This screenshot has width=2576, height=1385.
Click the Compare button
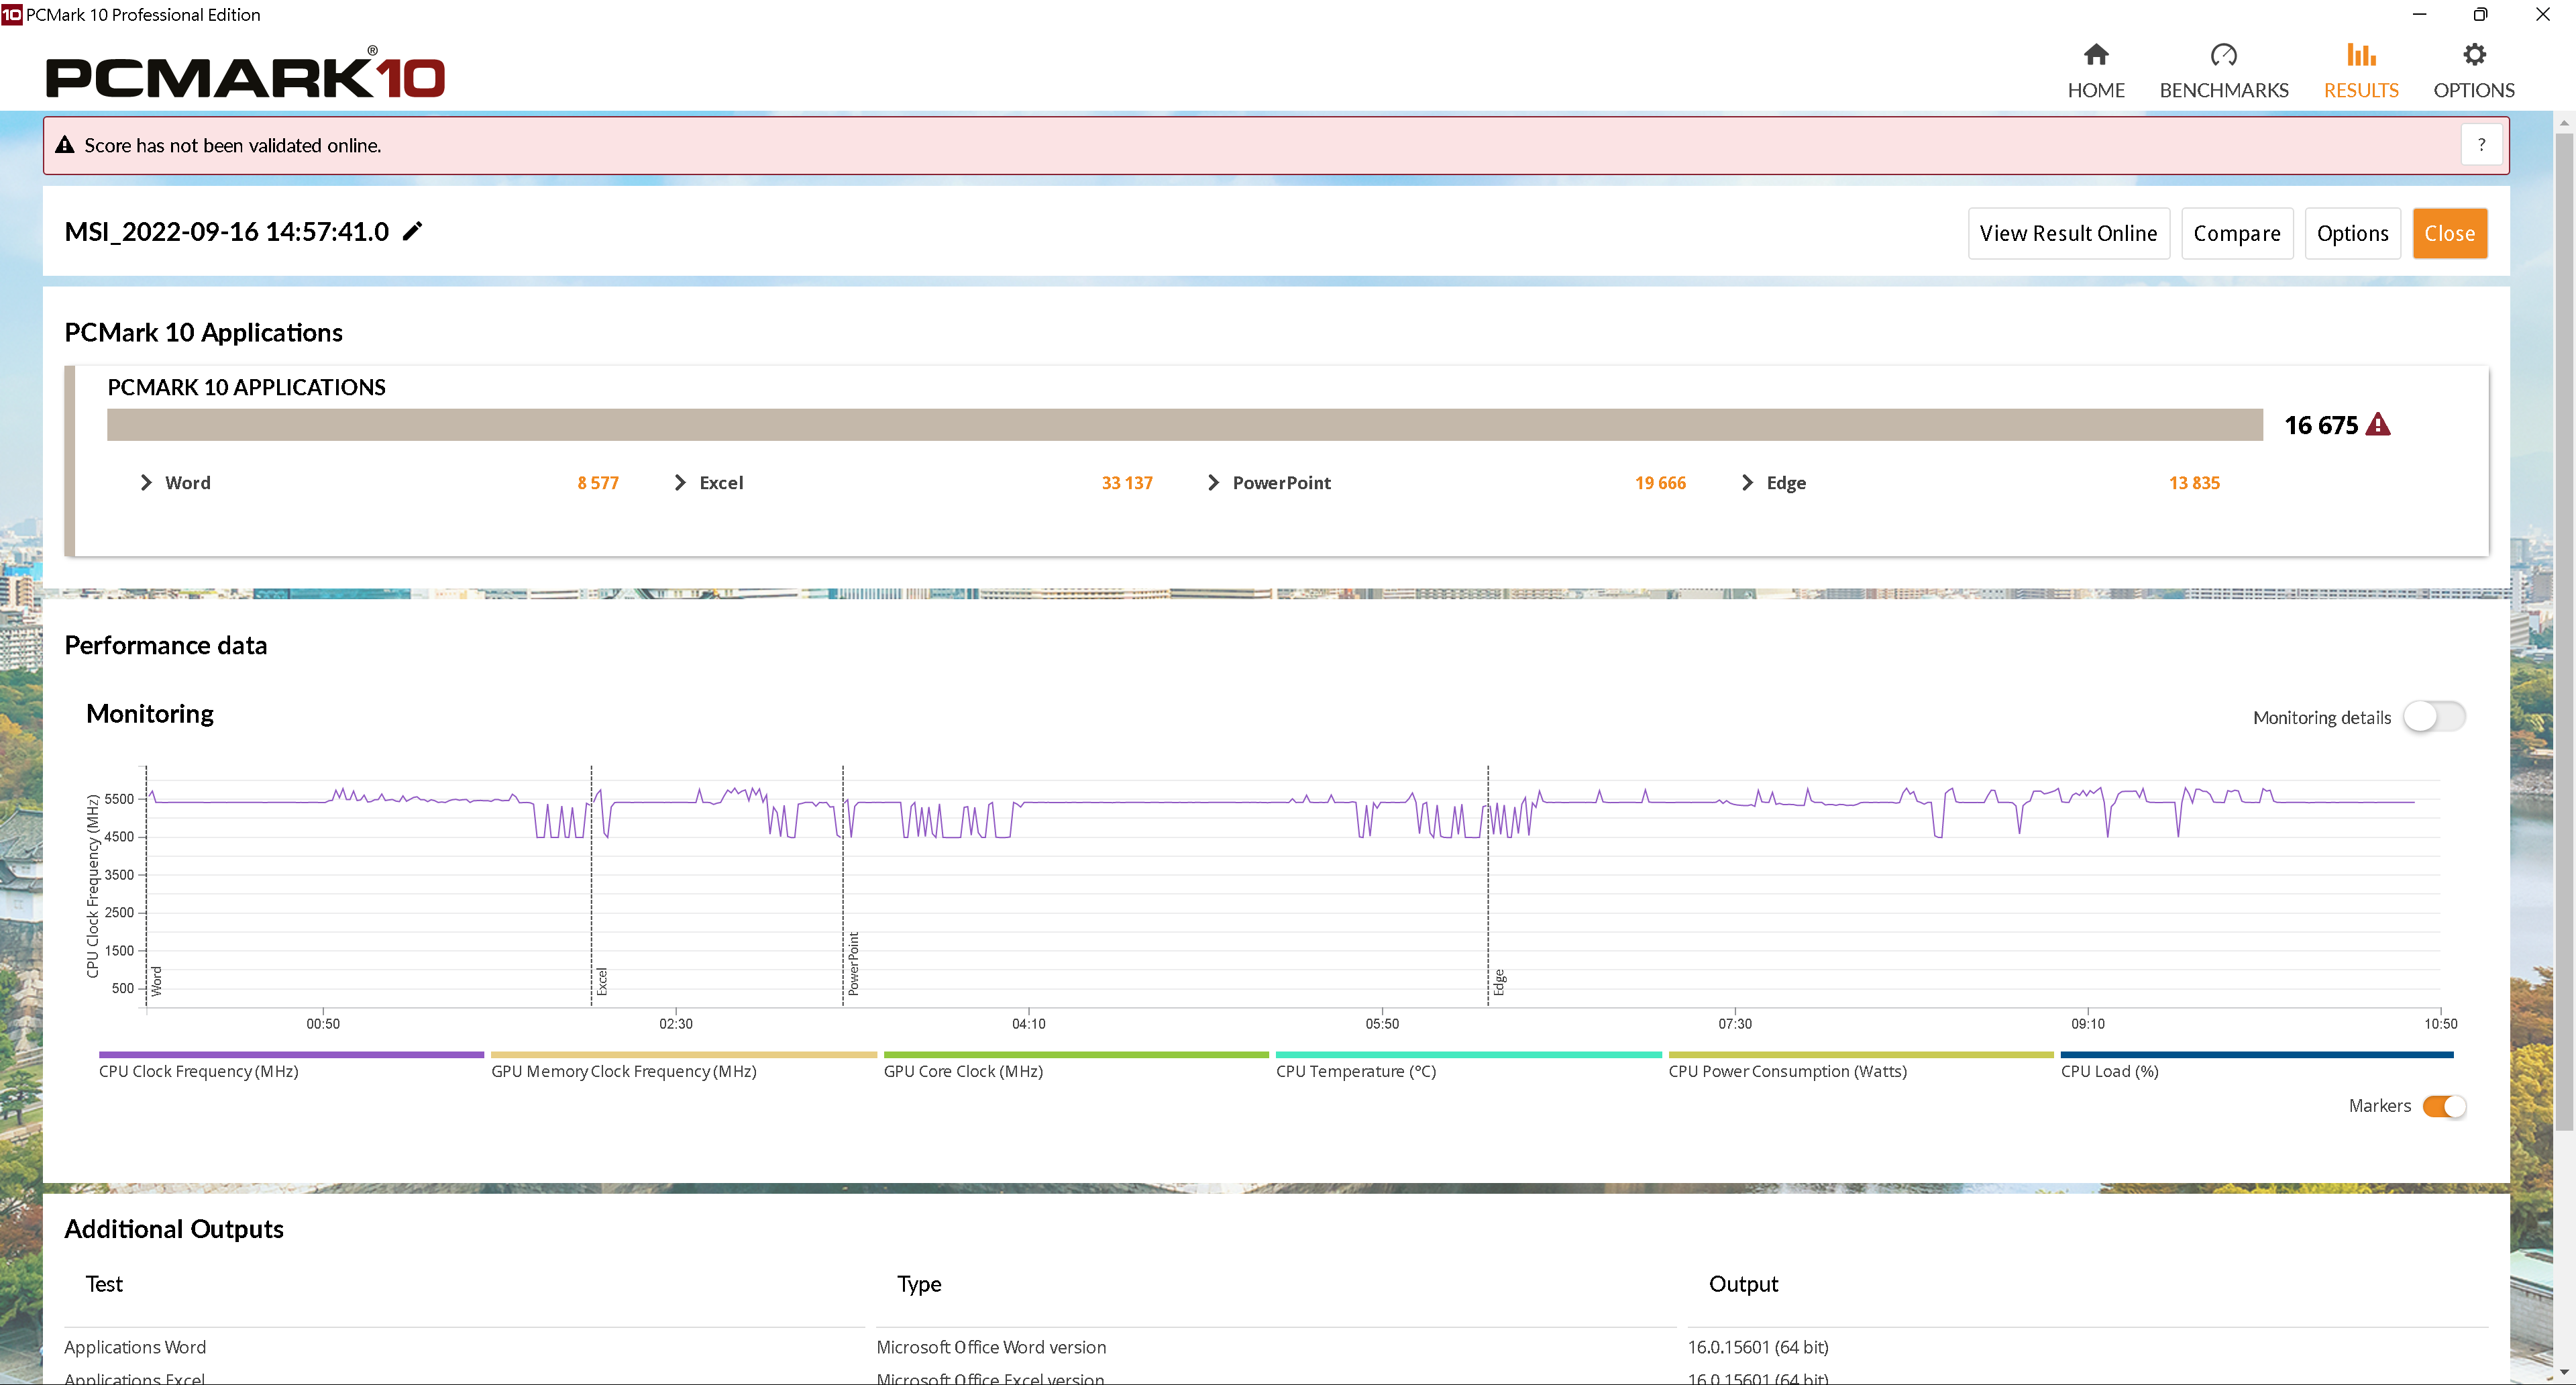[x=2237, y=233]
